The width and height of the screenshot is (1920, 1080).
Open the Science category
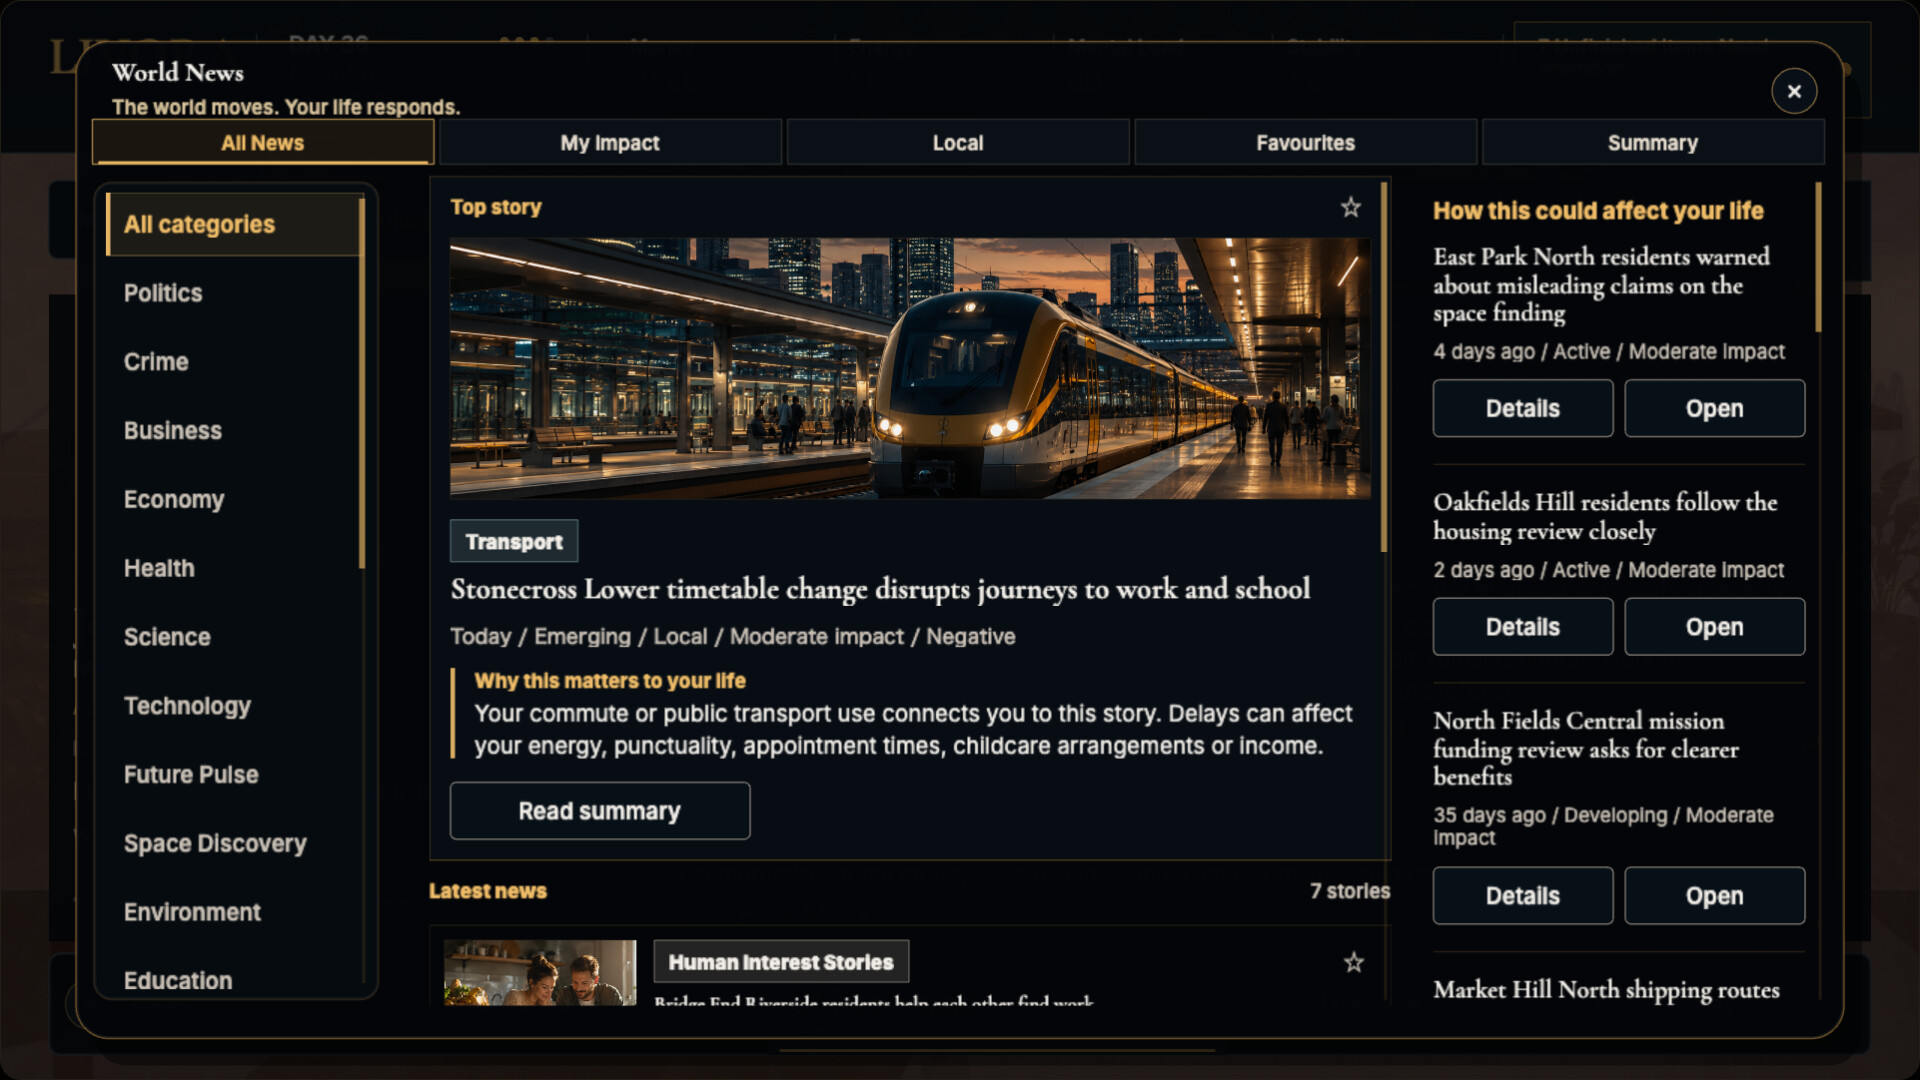pyautogui.click(x=233, y=637)
